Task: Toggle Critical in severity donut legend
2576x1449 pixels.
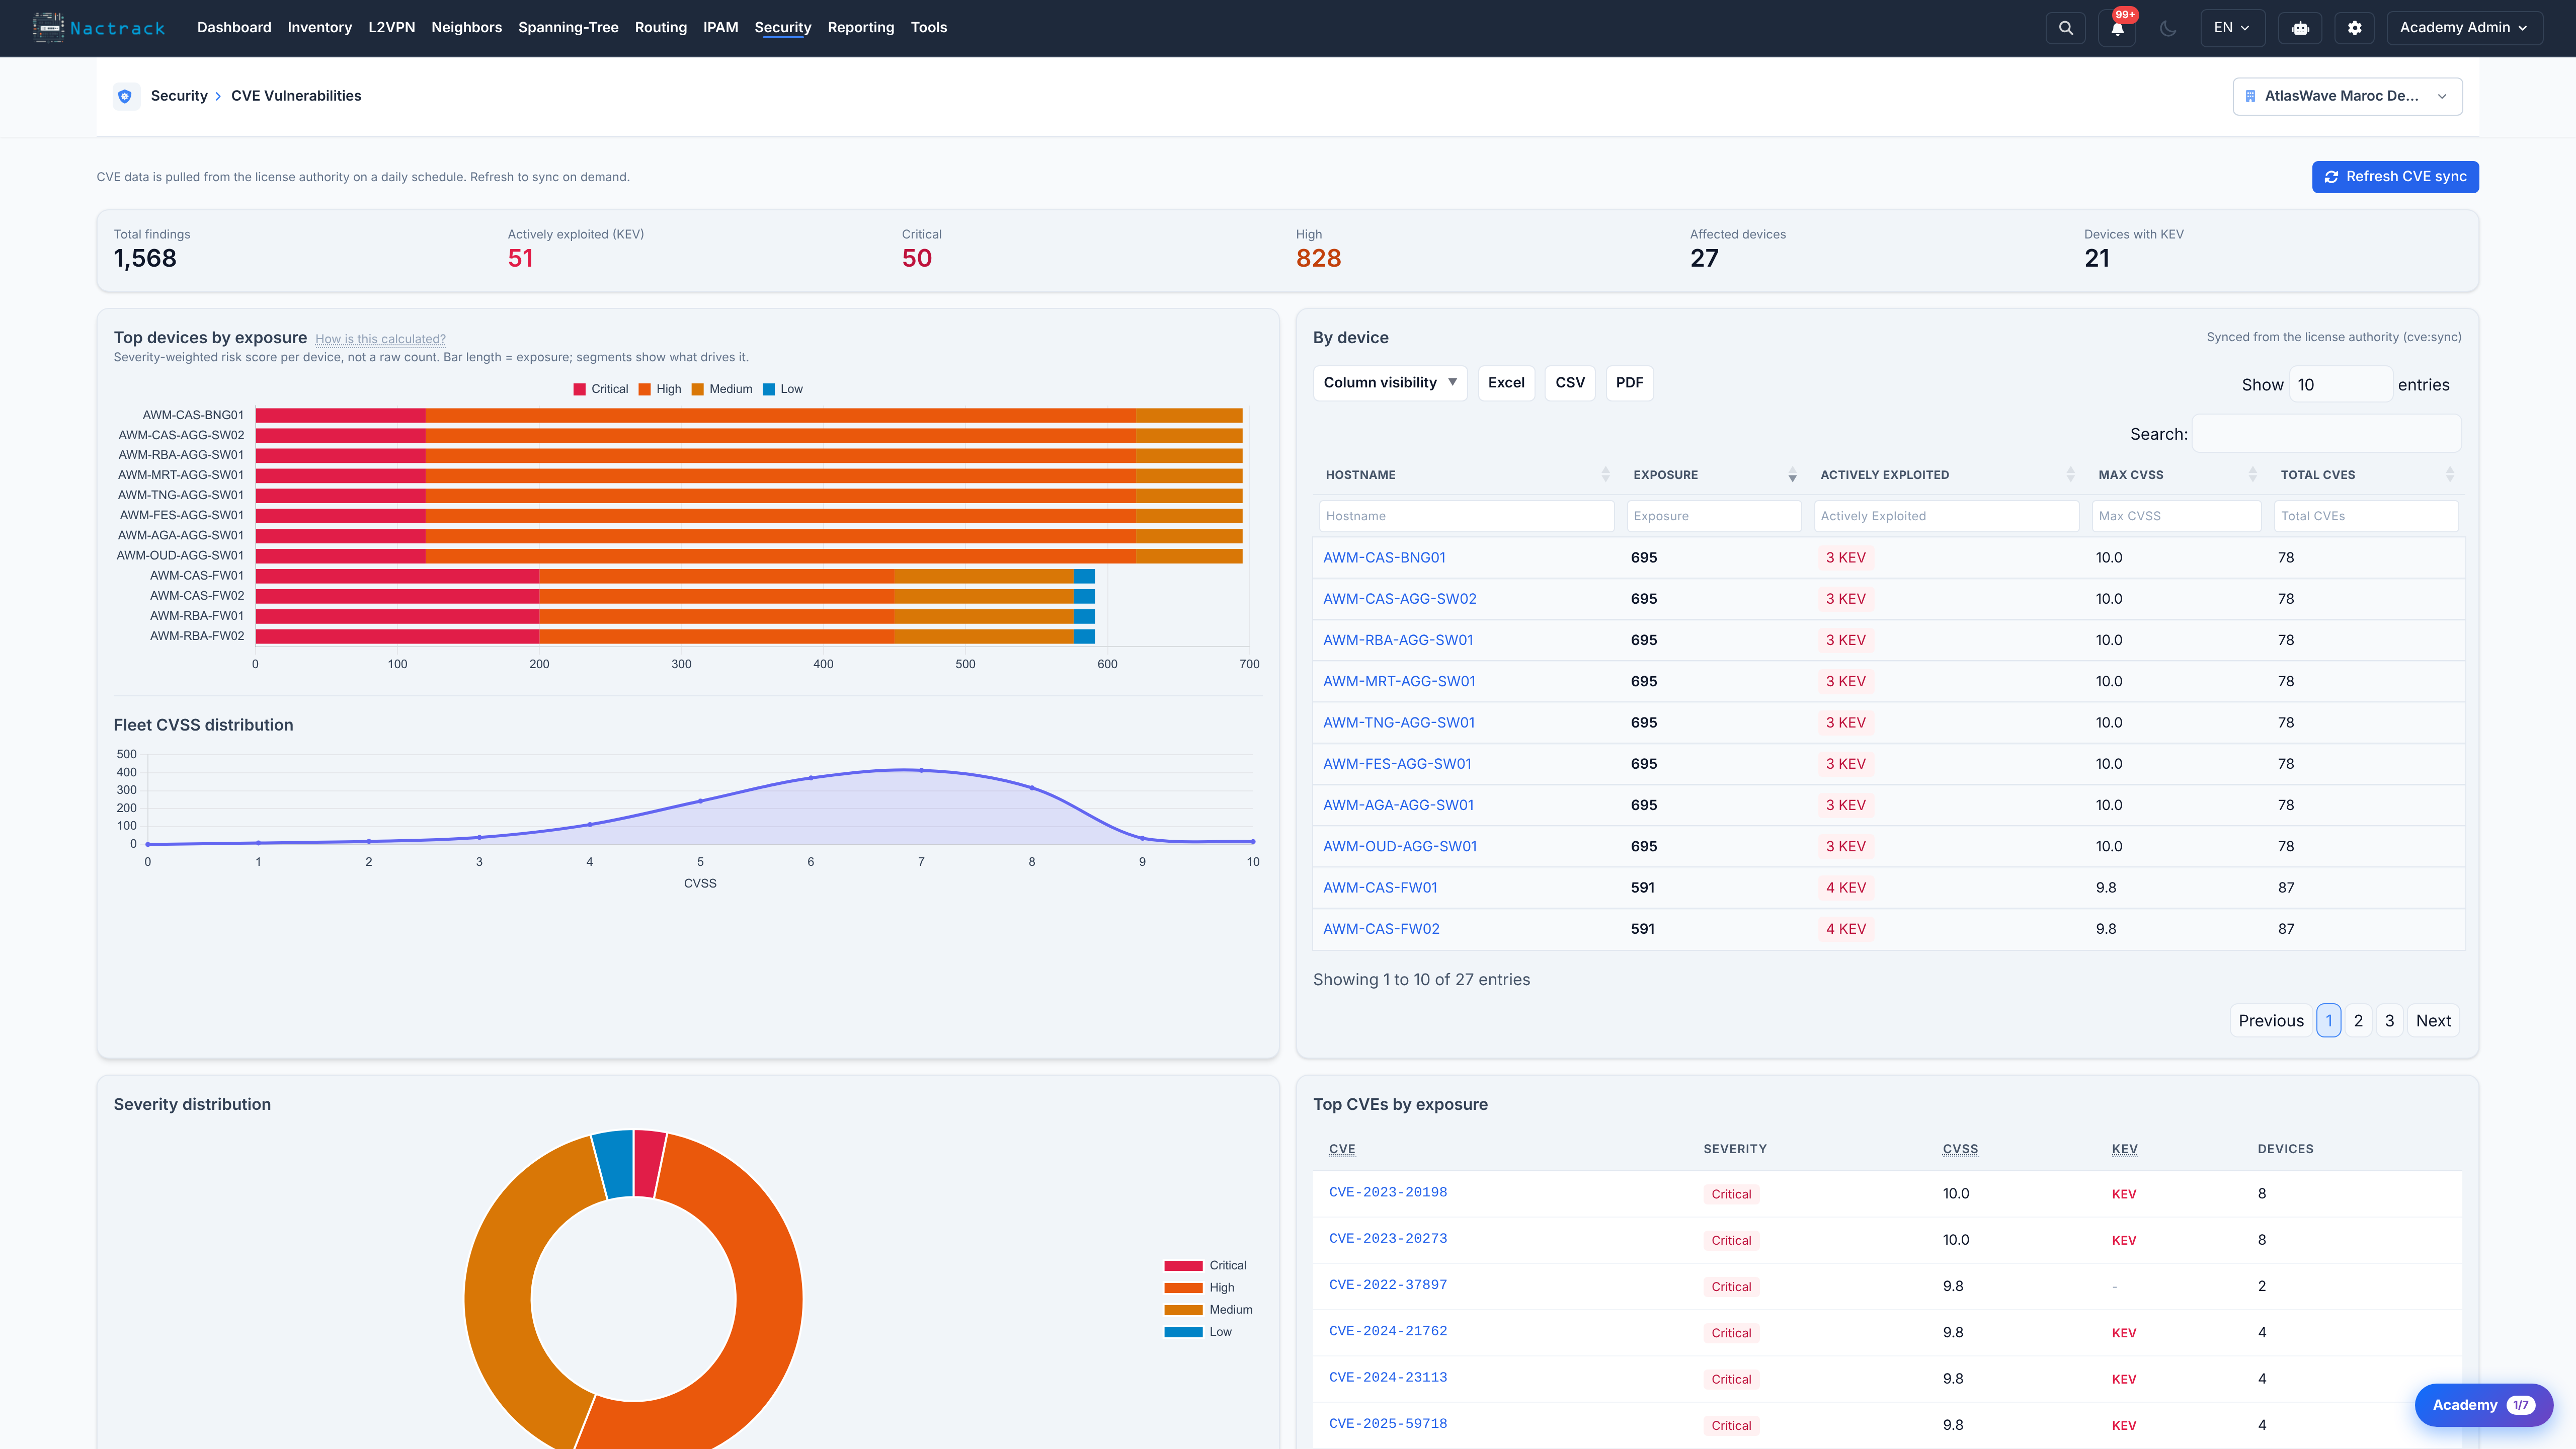Action: (x=1205, y=1265)
